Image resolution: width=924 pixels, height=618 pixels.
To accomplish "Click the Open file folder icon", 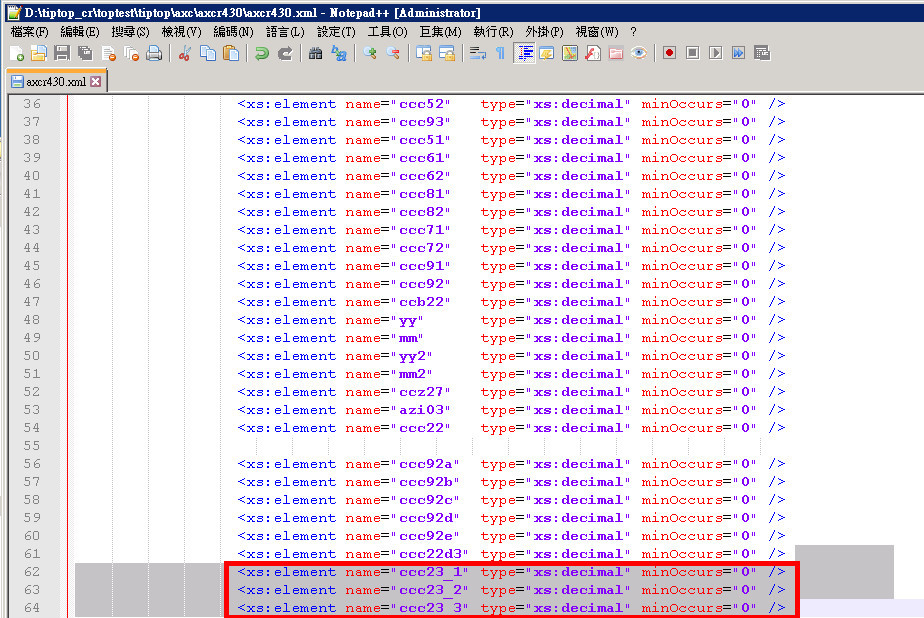I will point(39,54).
